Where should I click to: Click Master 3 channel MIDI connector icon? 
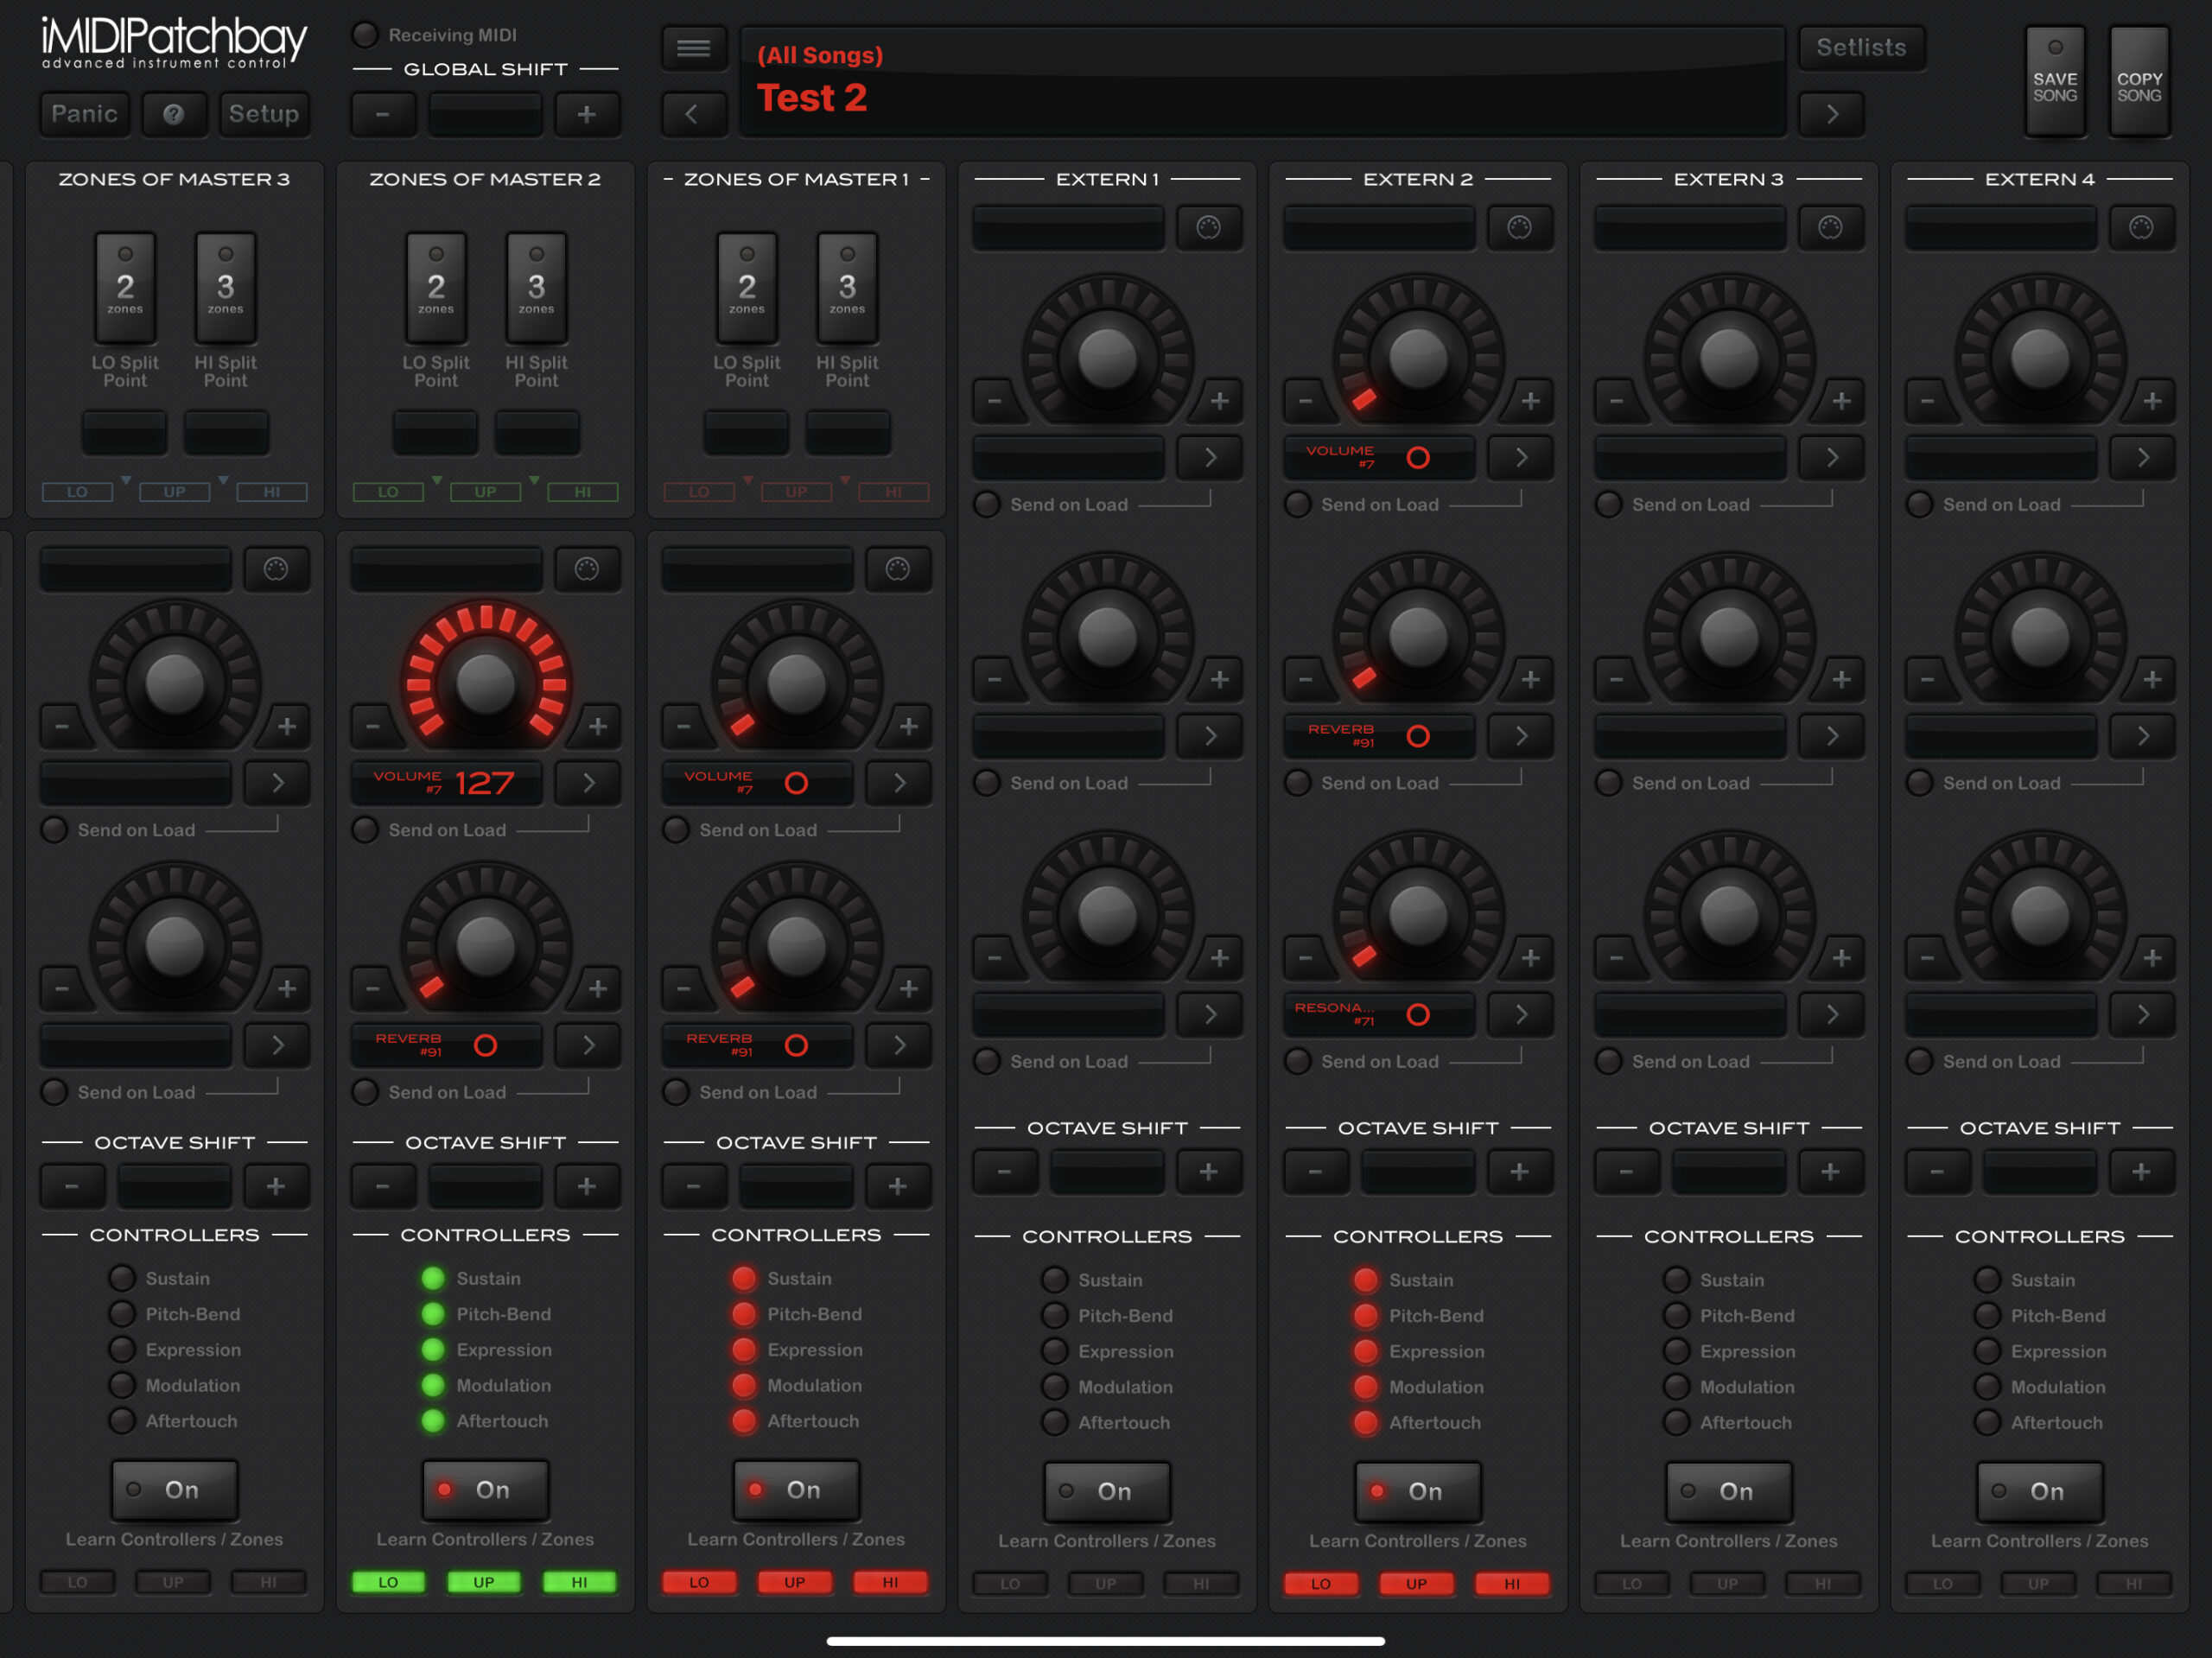coord(276,569)
